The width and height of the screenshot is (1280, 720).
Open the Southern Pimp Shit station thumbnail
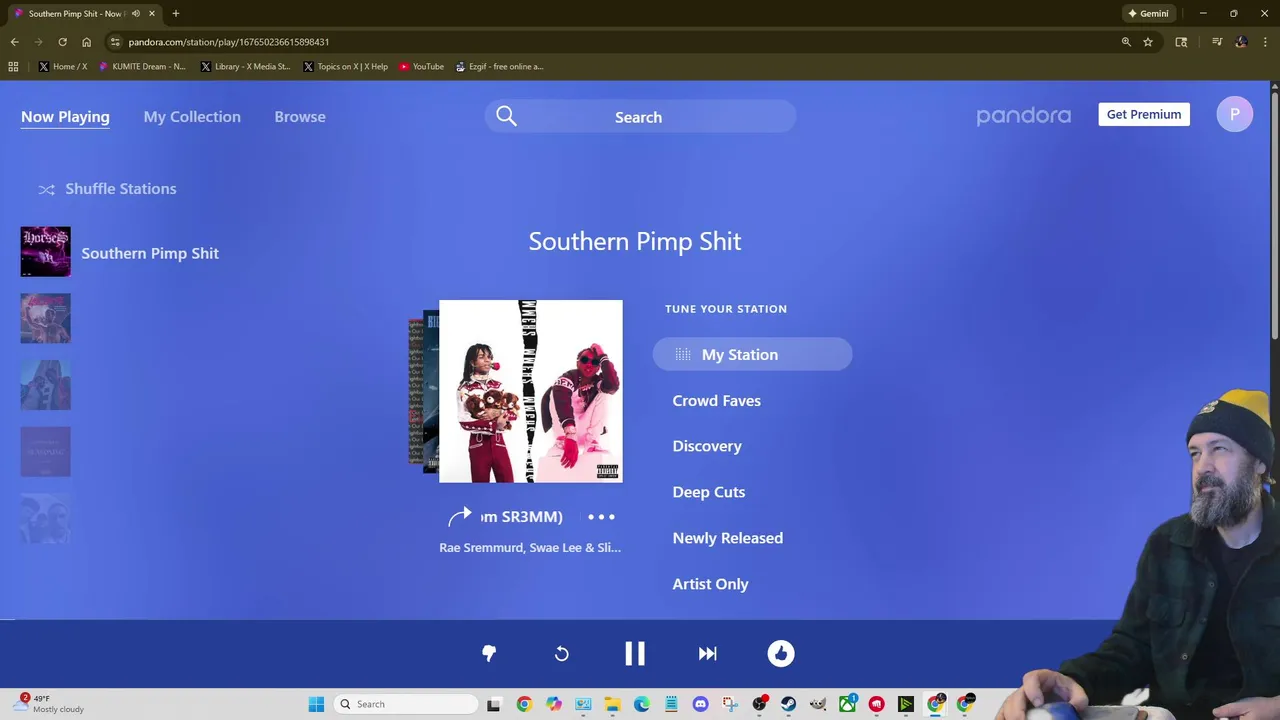(46, 251)
